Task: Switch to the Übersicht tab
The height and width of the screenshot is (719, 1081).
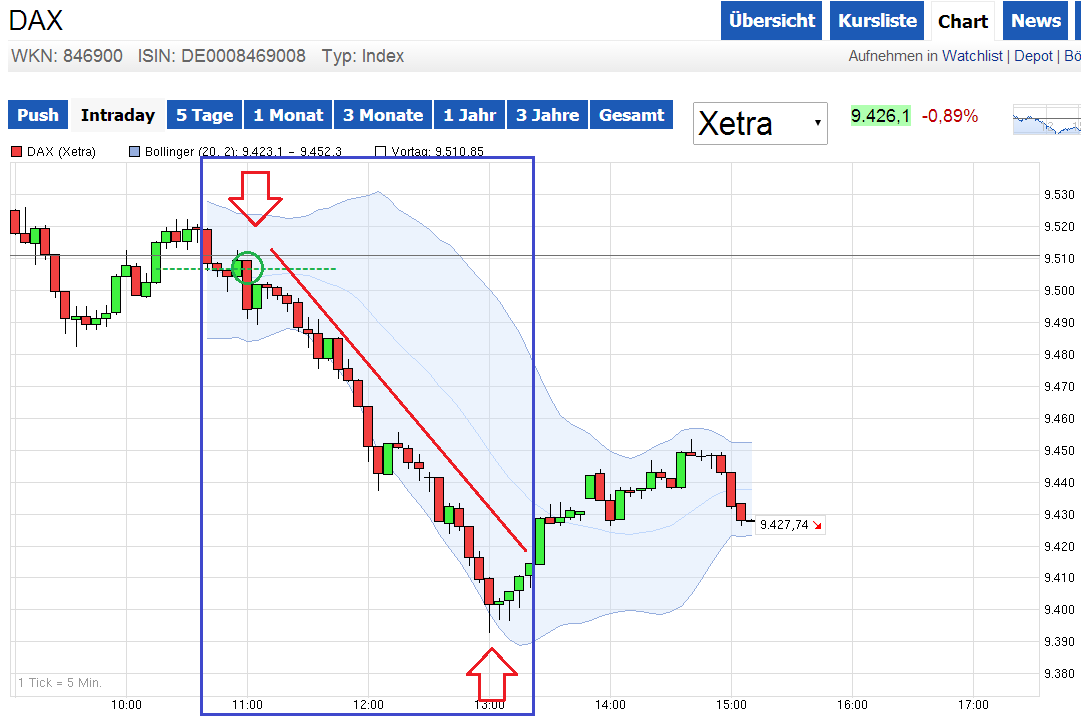Action: (x=771, y=20)
